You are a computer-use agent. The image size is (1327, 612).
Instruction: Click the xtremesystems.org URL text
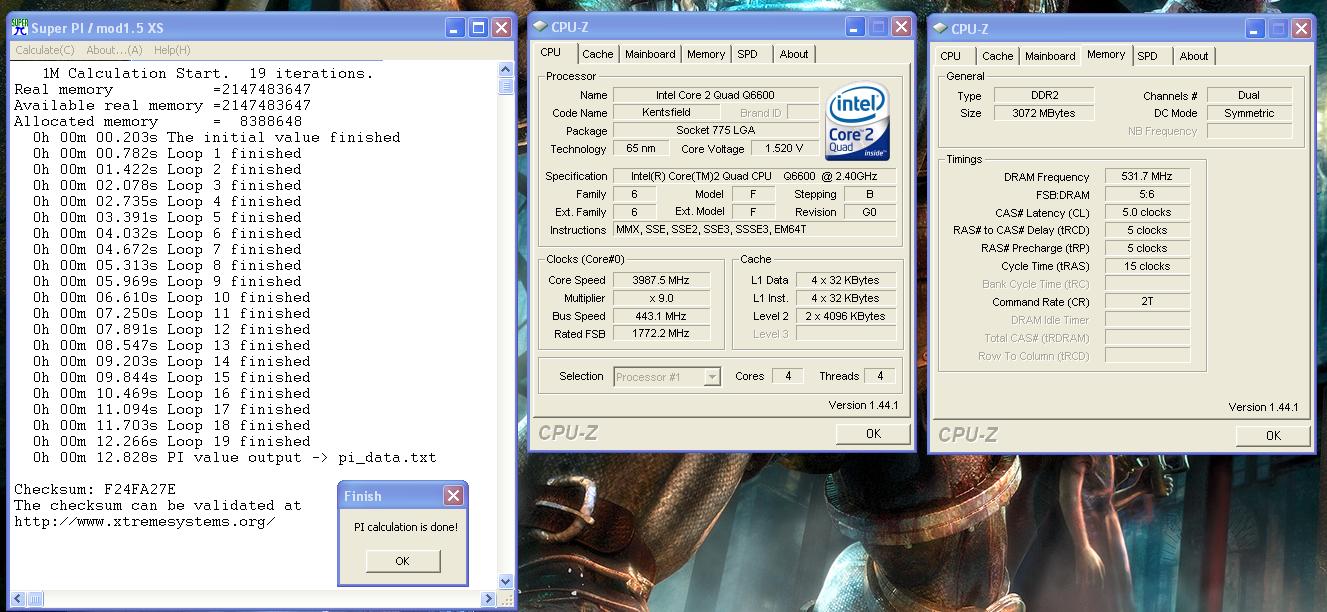pyautogui.click(x=144, y=521)
